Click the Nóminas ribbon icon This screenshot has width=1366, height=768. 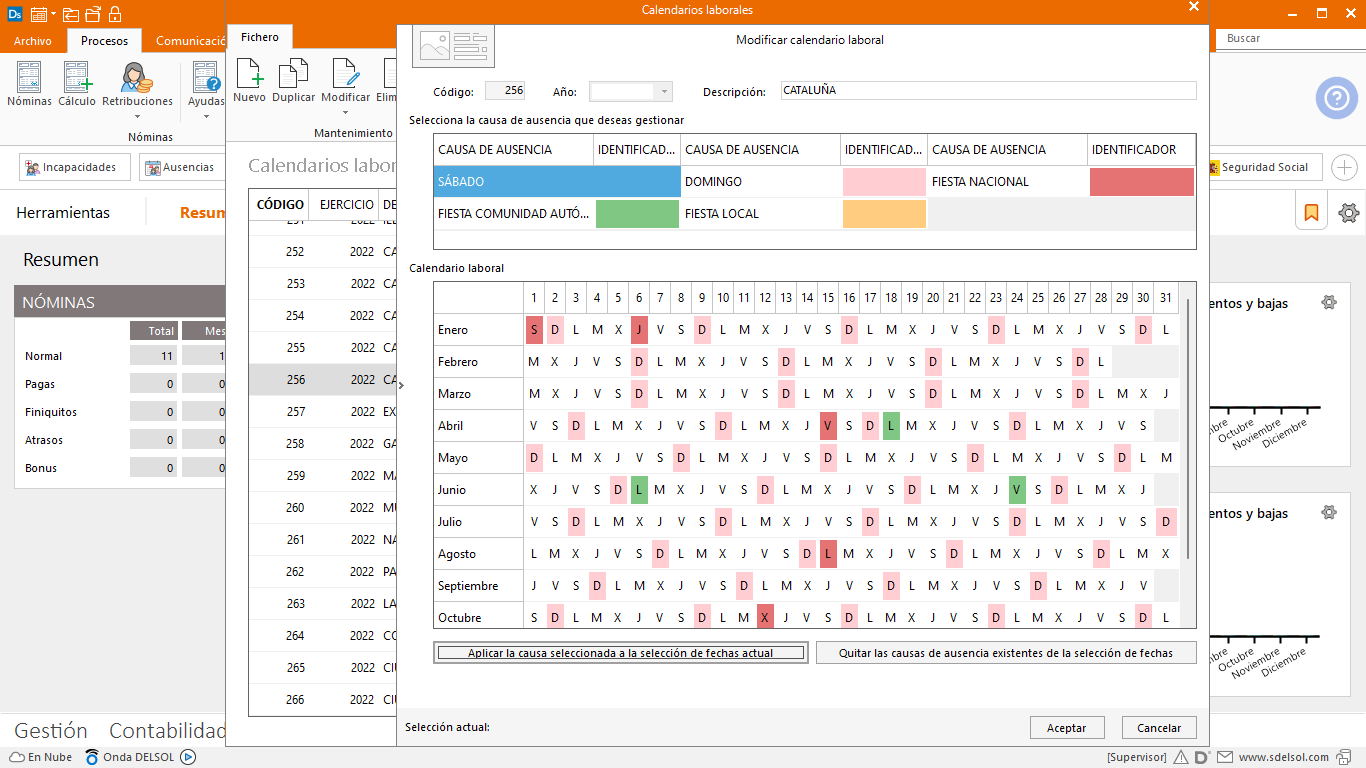29,80
